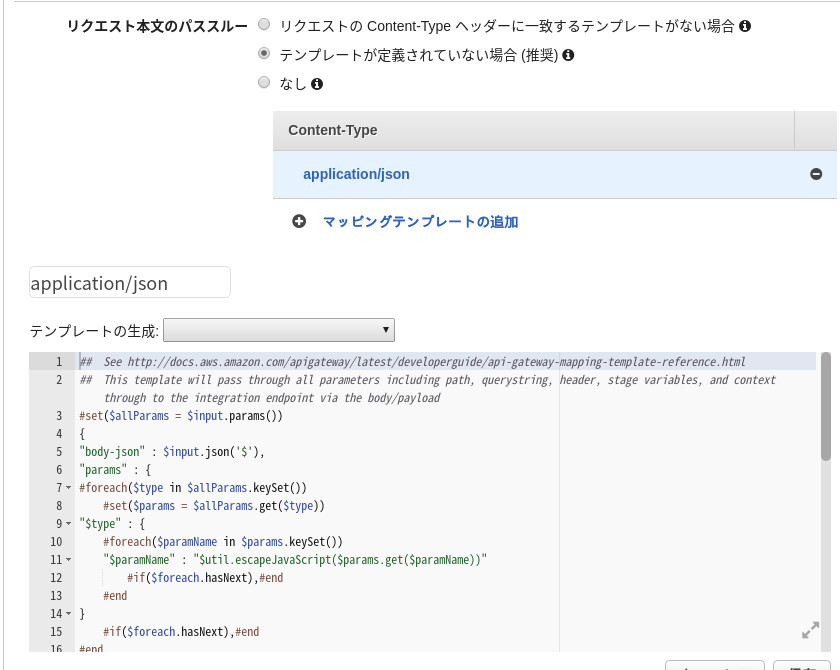This screenshot has width=840, height=670.
Task: Click the application/json template name input field
Action: click(130, 282)
